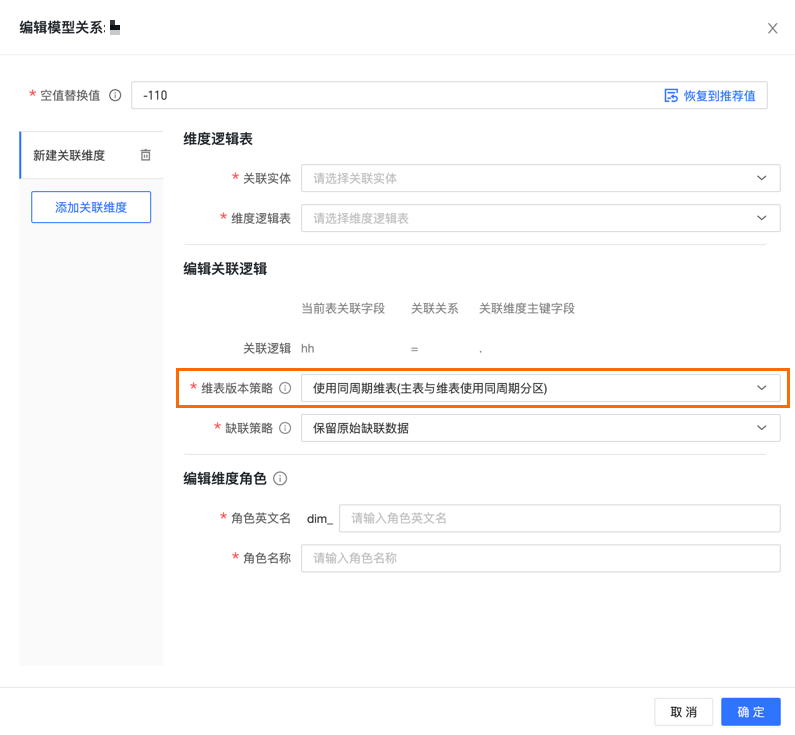Delete 新建关联维度 via trash icon
Screen dimensions: 795x735
point(146,155)
